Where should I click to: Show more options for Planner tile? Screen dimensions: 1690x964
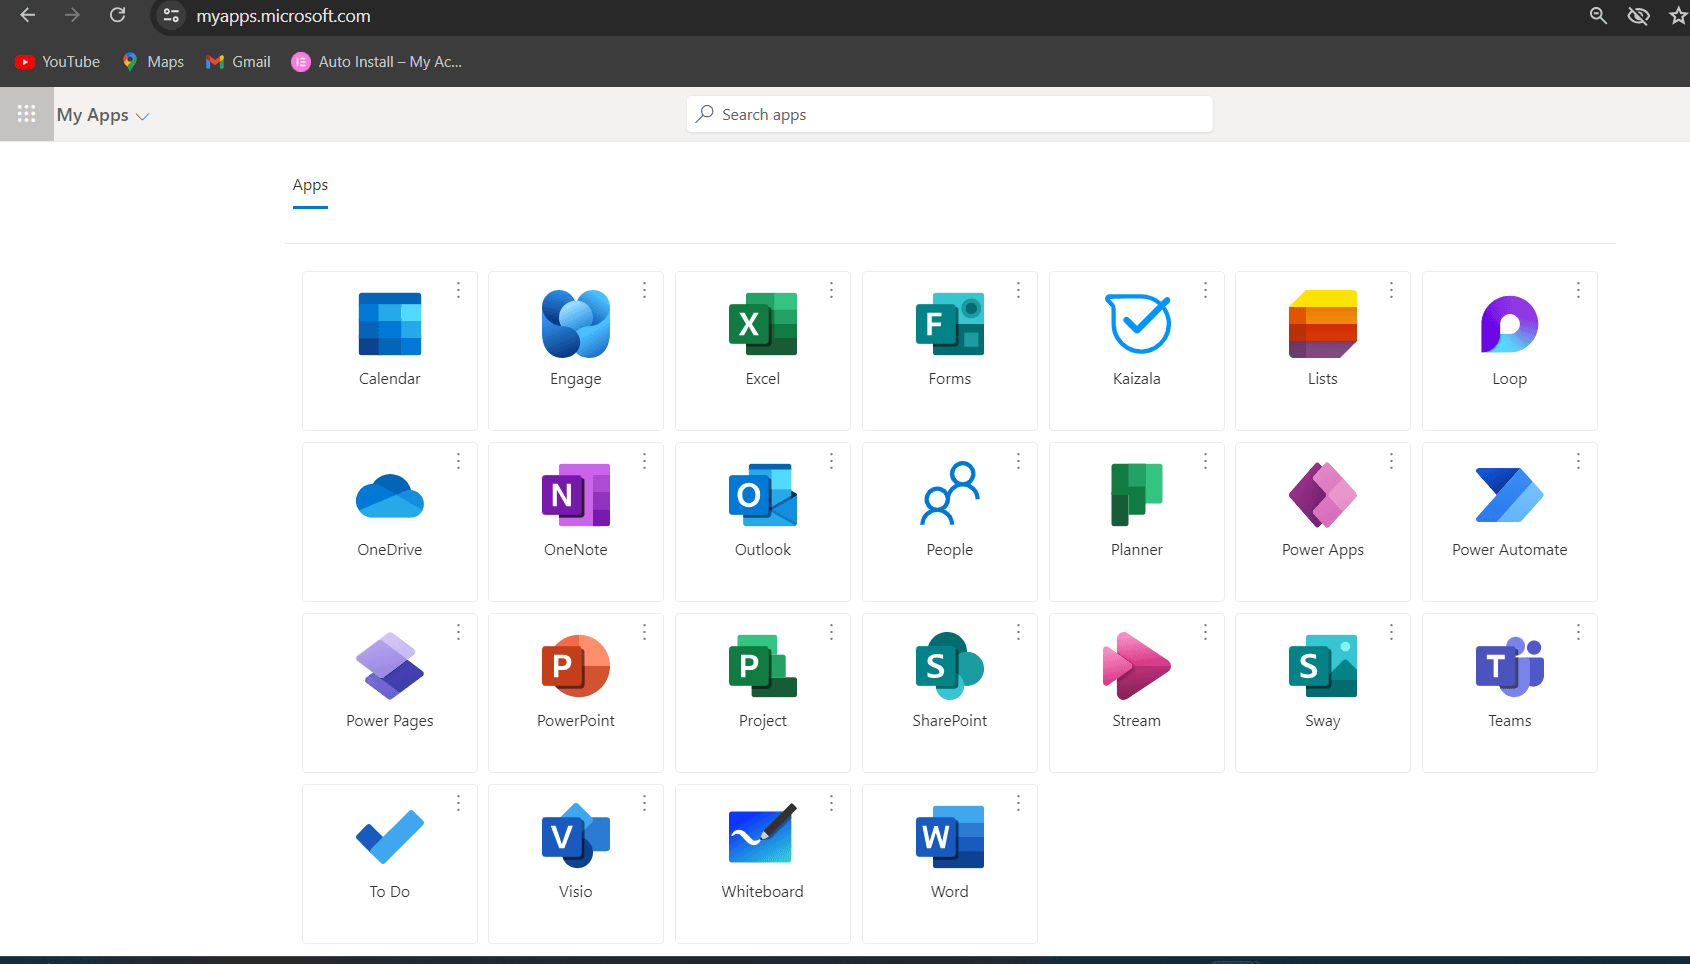click(1206, 461)
